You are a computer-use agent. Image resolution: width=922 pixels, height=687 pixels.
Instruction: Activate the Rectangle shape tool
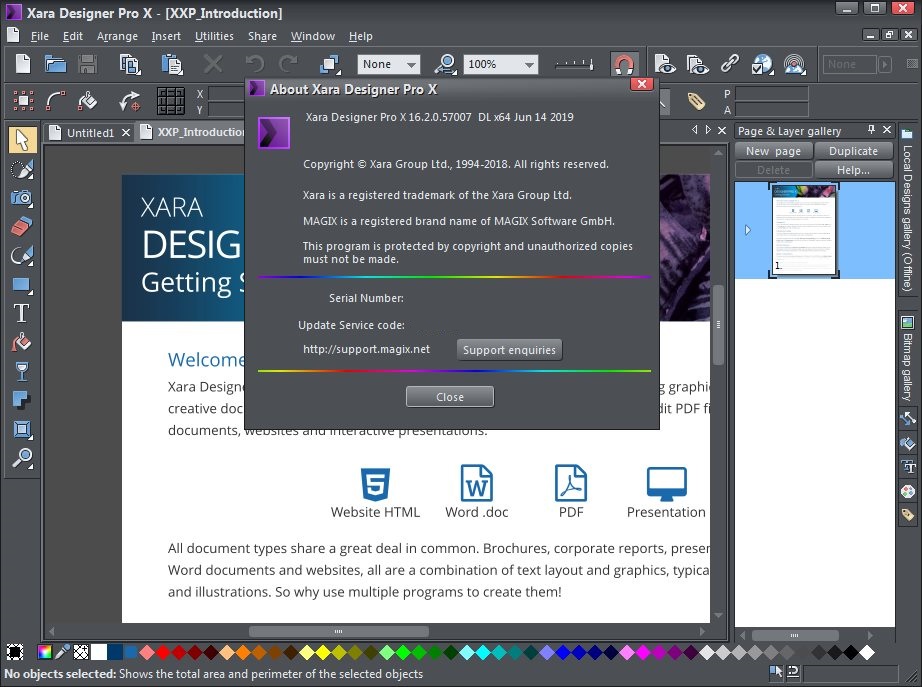(x=22, y=285)
